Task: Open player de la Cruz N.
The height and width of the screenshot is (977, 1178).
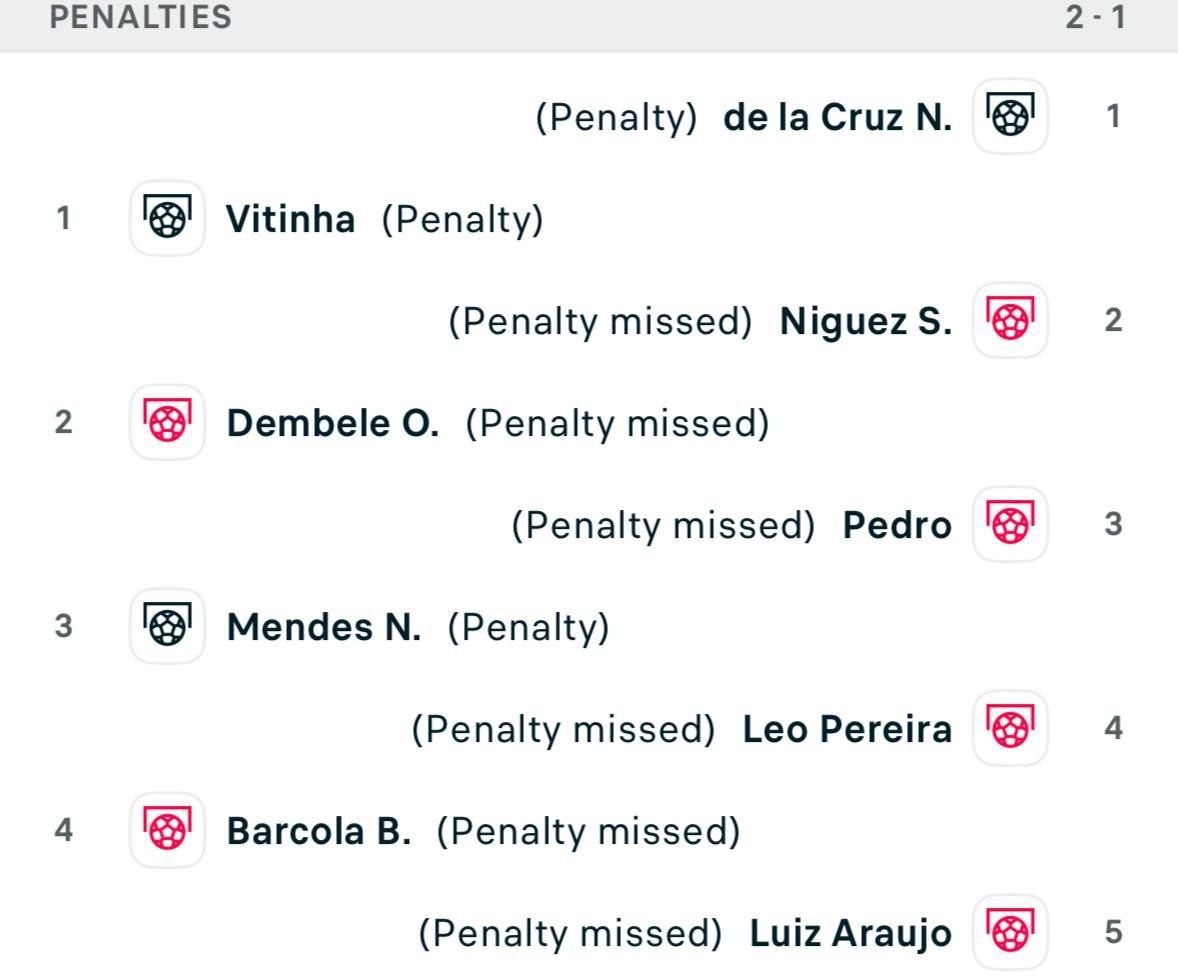Action: point(837,118)
